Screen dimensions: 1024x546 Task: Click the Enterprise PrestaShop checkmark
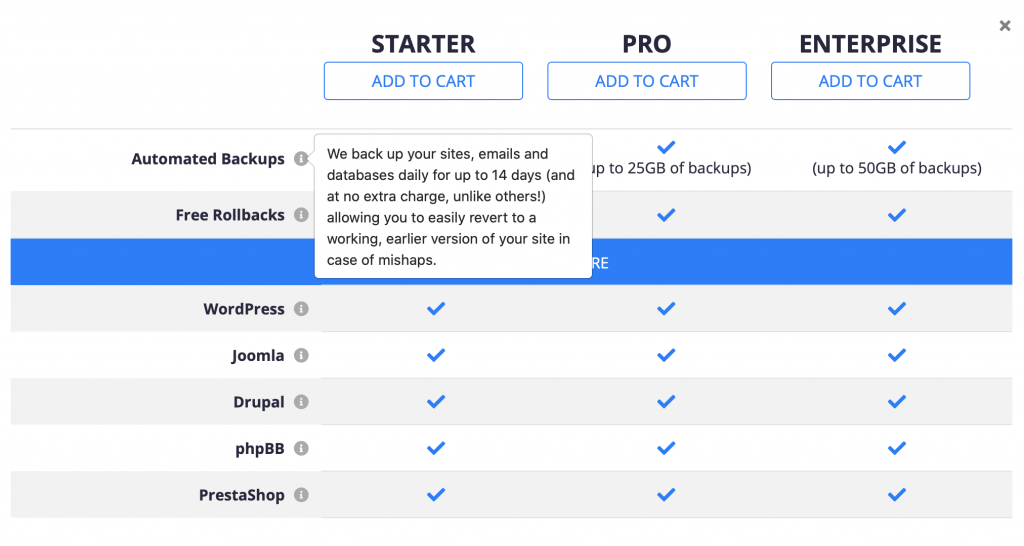[897, 495]
